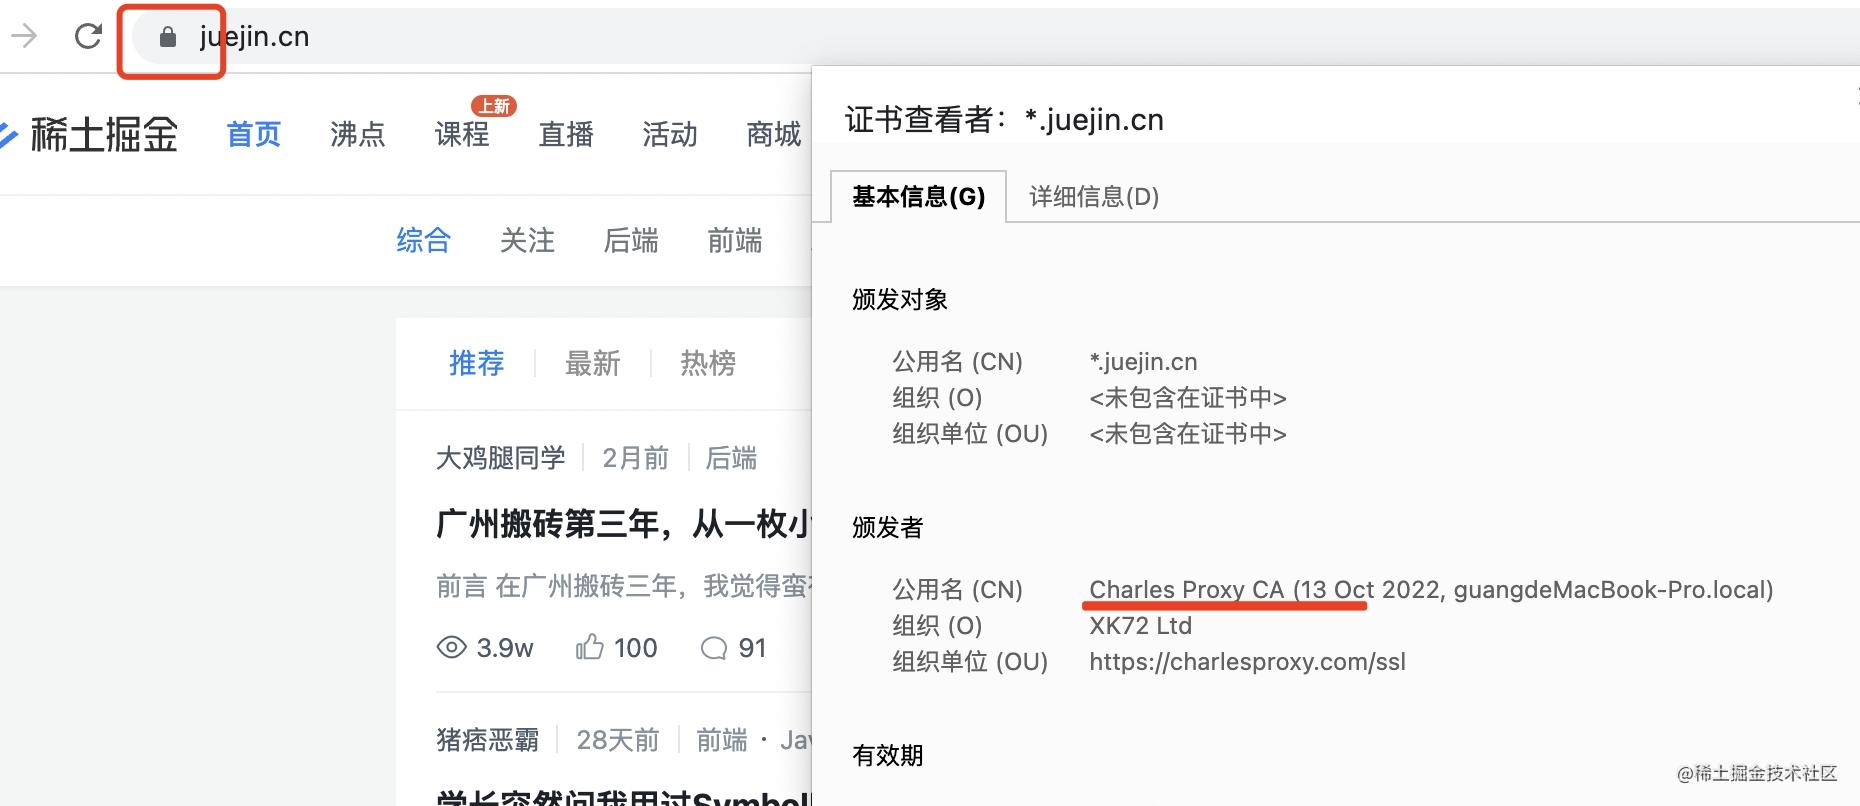Click the 后端 tag on first article
The height and width of the screenshot is (806, 1860).
click(x=731, y=458)
